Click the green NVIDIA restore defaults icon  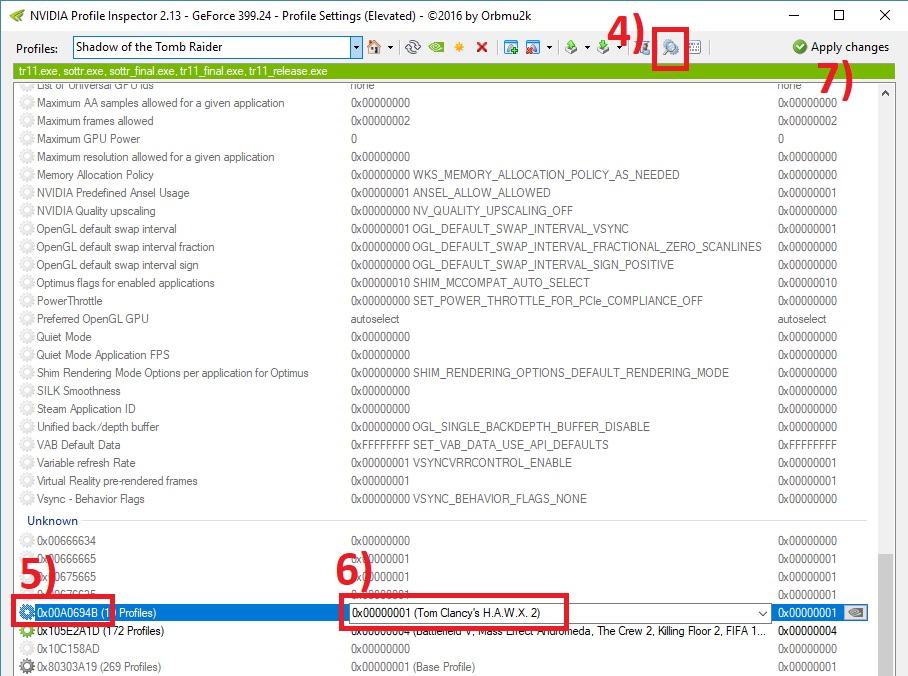pos(436,47)
